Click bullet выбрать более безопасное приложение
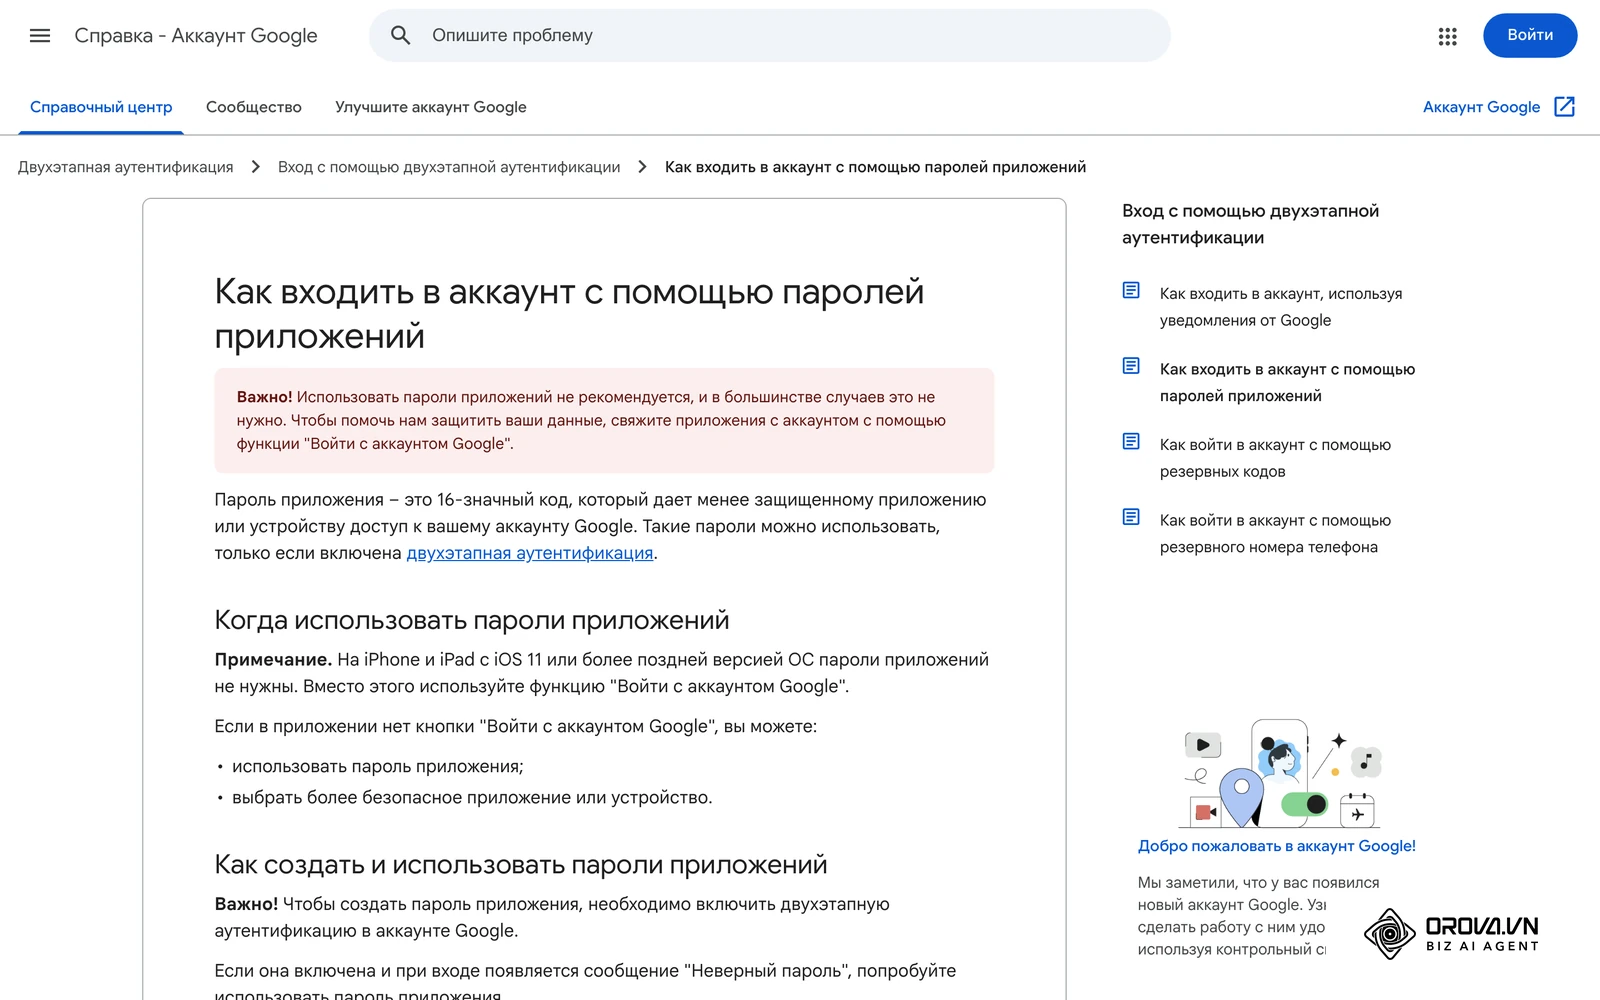1600x1000 pixels. coord(472,797)
